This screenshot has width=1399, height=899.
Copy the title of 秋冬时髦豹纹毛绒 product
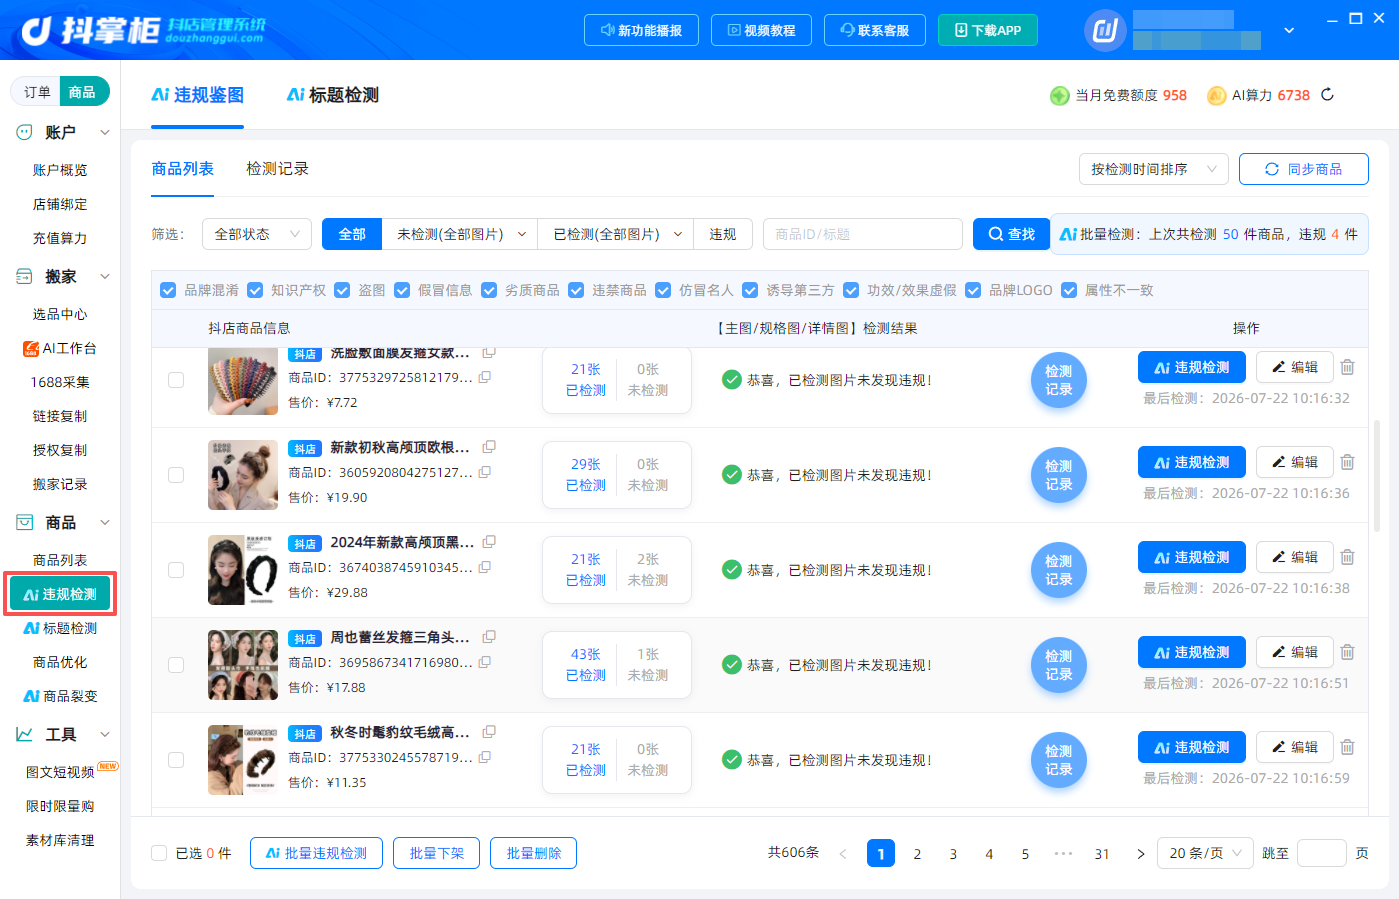pyautogui.click(x=489, y=732)
